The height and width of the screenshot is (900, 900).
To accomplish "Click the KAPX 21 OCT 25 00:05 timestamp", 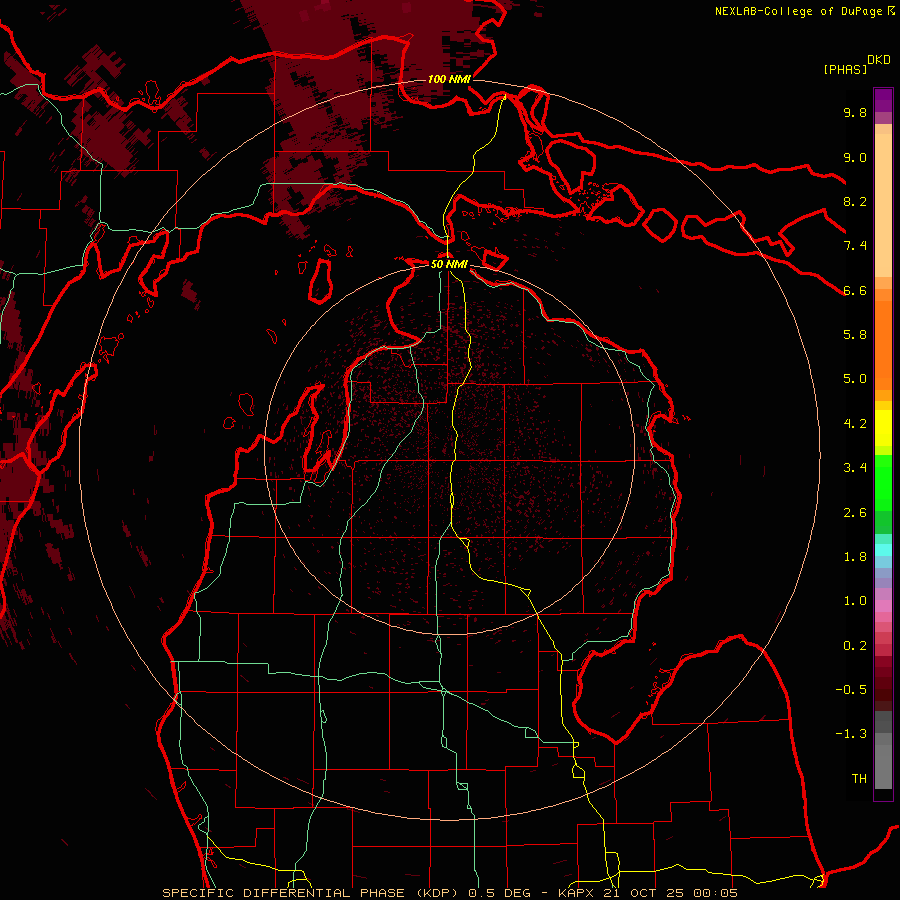I will (648, 893).
